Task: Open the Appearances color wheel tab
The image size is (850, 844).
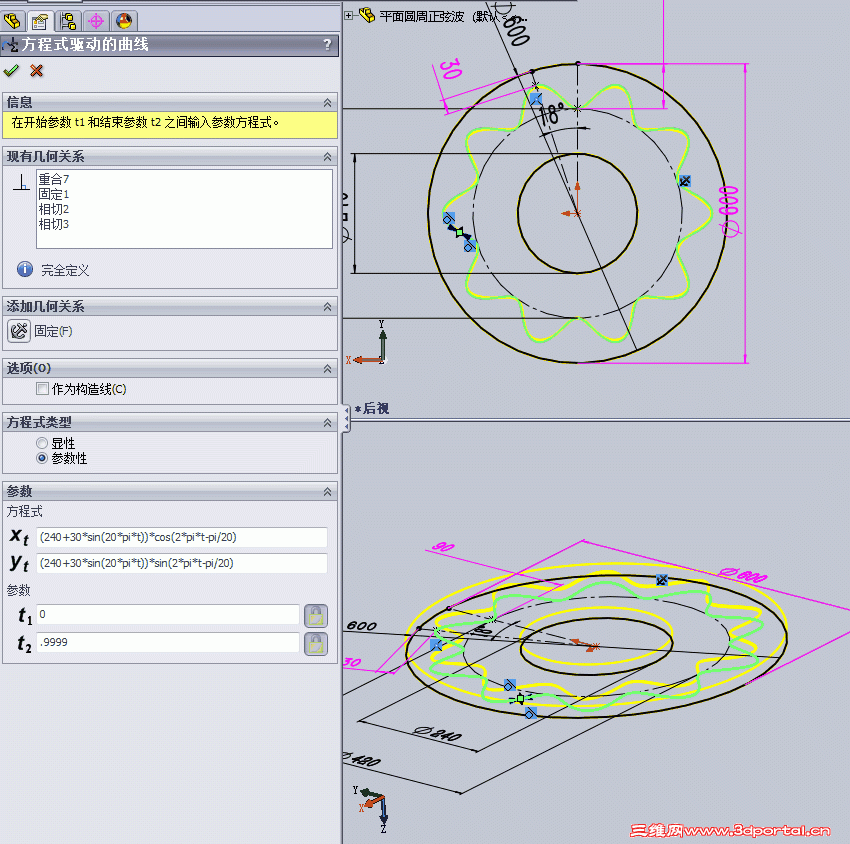Action: pyautogui.click(x=122, y=20)
